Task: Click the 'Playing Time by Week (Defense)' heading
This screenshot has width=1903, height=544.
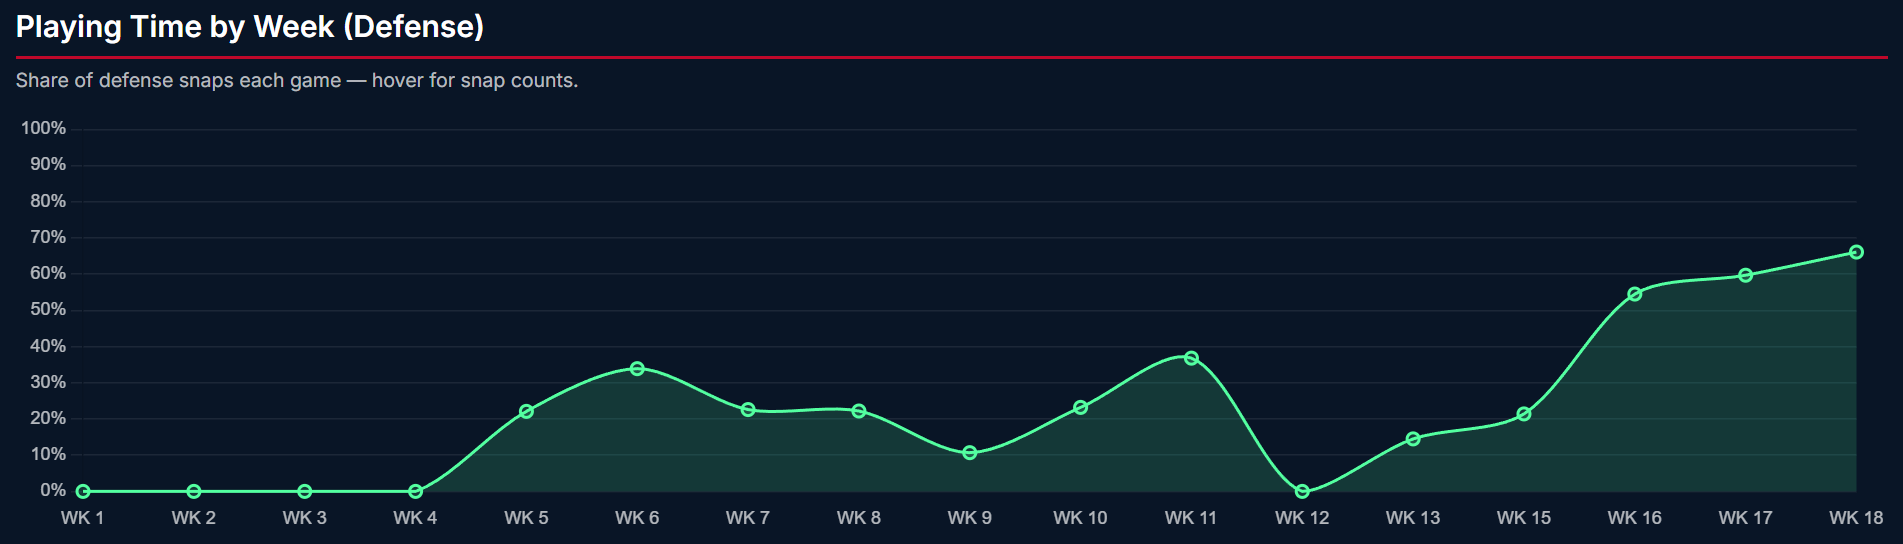Action: pyautogui.click(x=250, y=26)
